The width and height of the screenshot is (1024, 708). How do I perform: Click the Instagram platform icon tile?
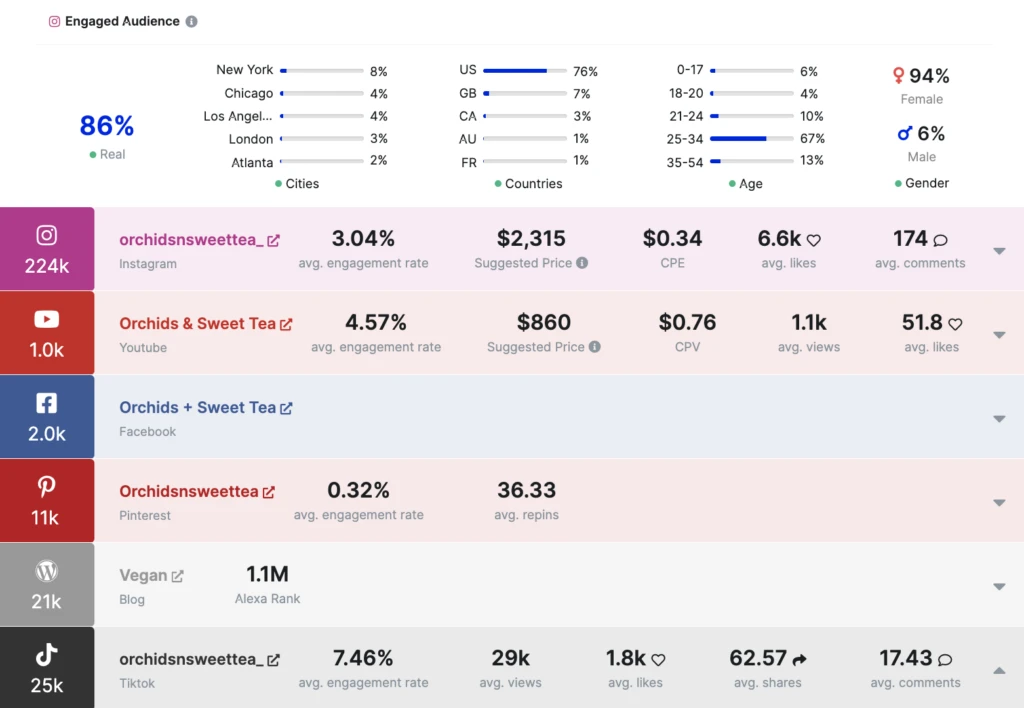47,249
